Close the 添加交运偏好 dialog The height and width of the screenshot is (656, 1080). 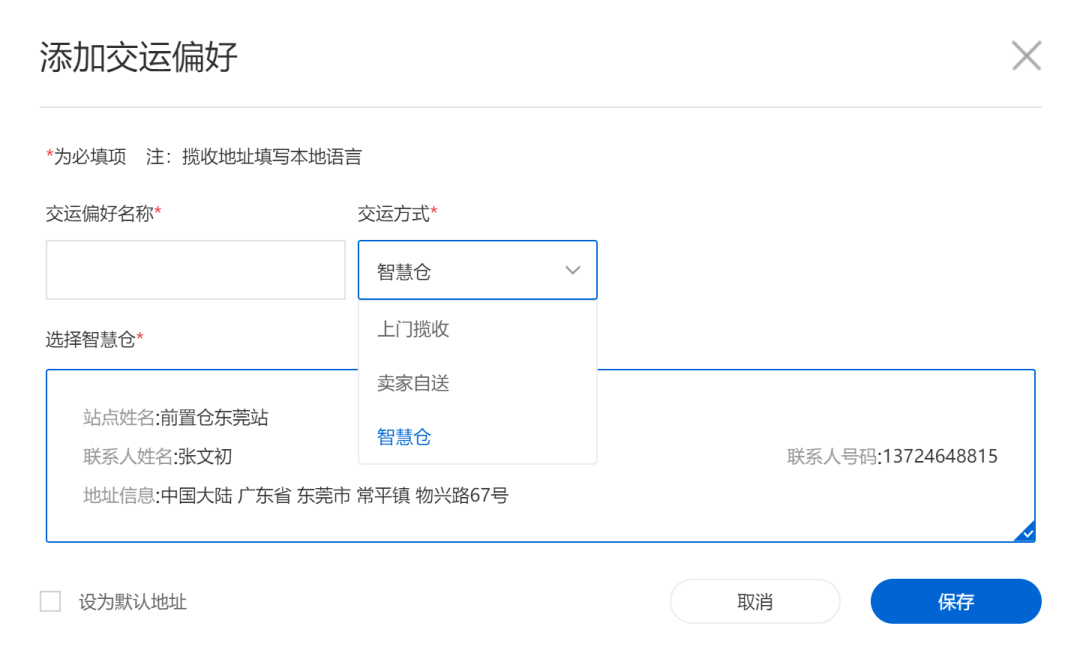pos(1026,56)
